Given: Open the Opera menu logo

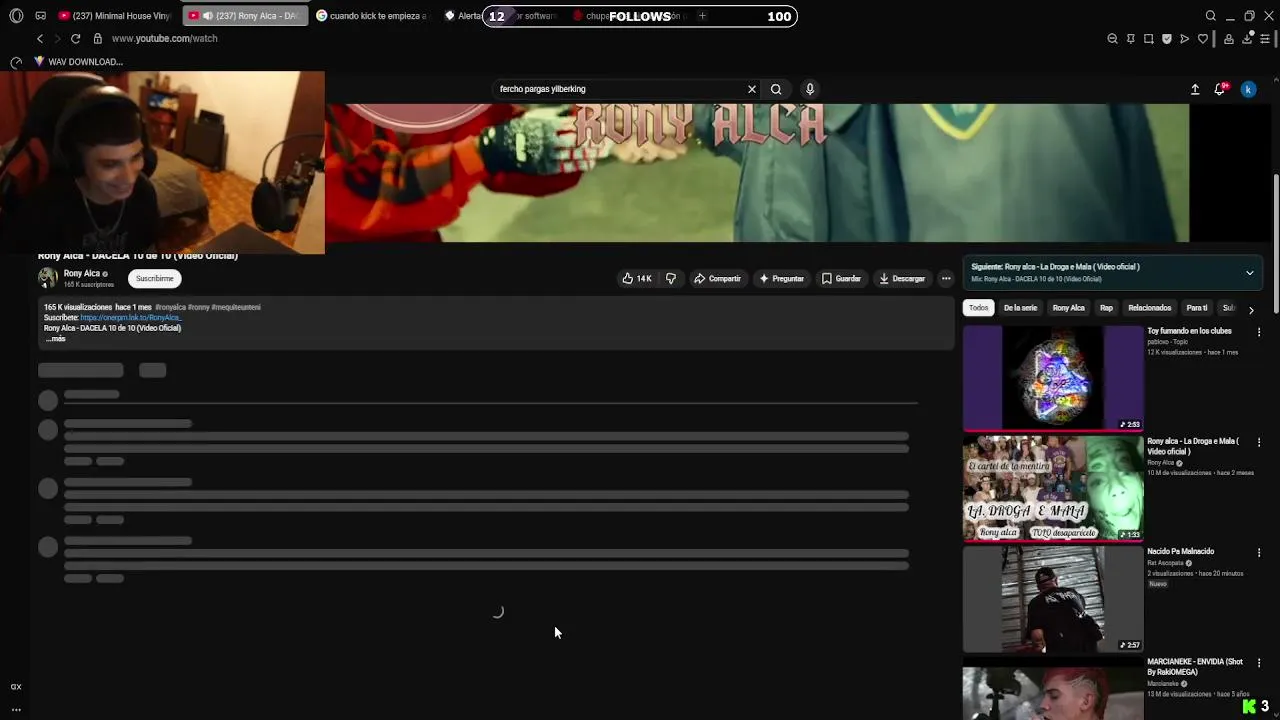Looking at the screenshot, I should click(16, 16).
